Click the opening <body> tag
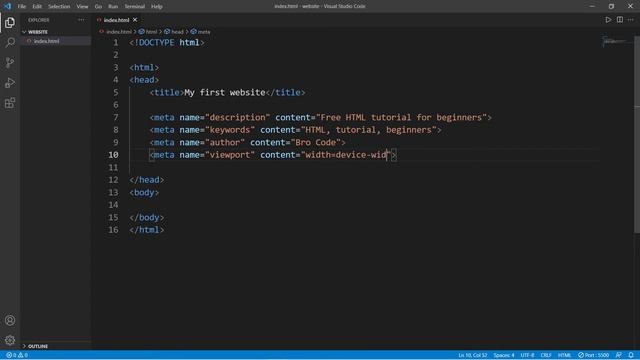This screenshot has height=360, width=640. click(144, 193)
